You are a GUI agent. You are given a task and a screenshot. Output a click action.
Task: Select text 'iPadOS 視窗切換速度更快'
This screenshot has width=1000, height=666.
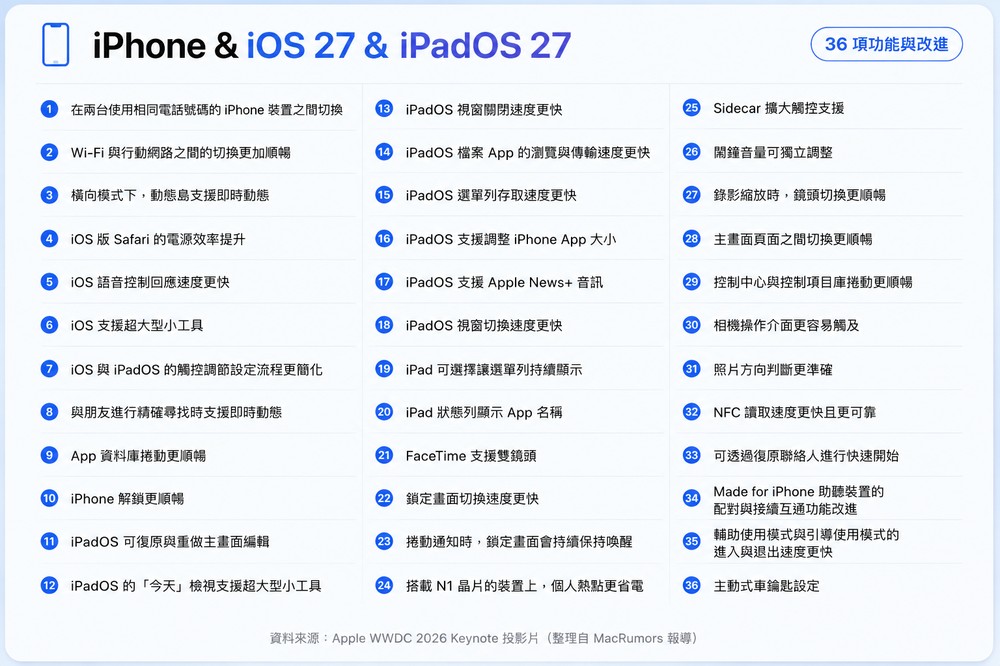click(x=484, y=325)
